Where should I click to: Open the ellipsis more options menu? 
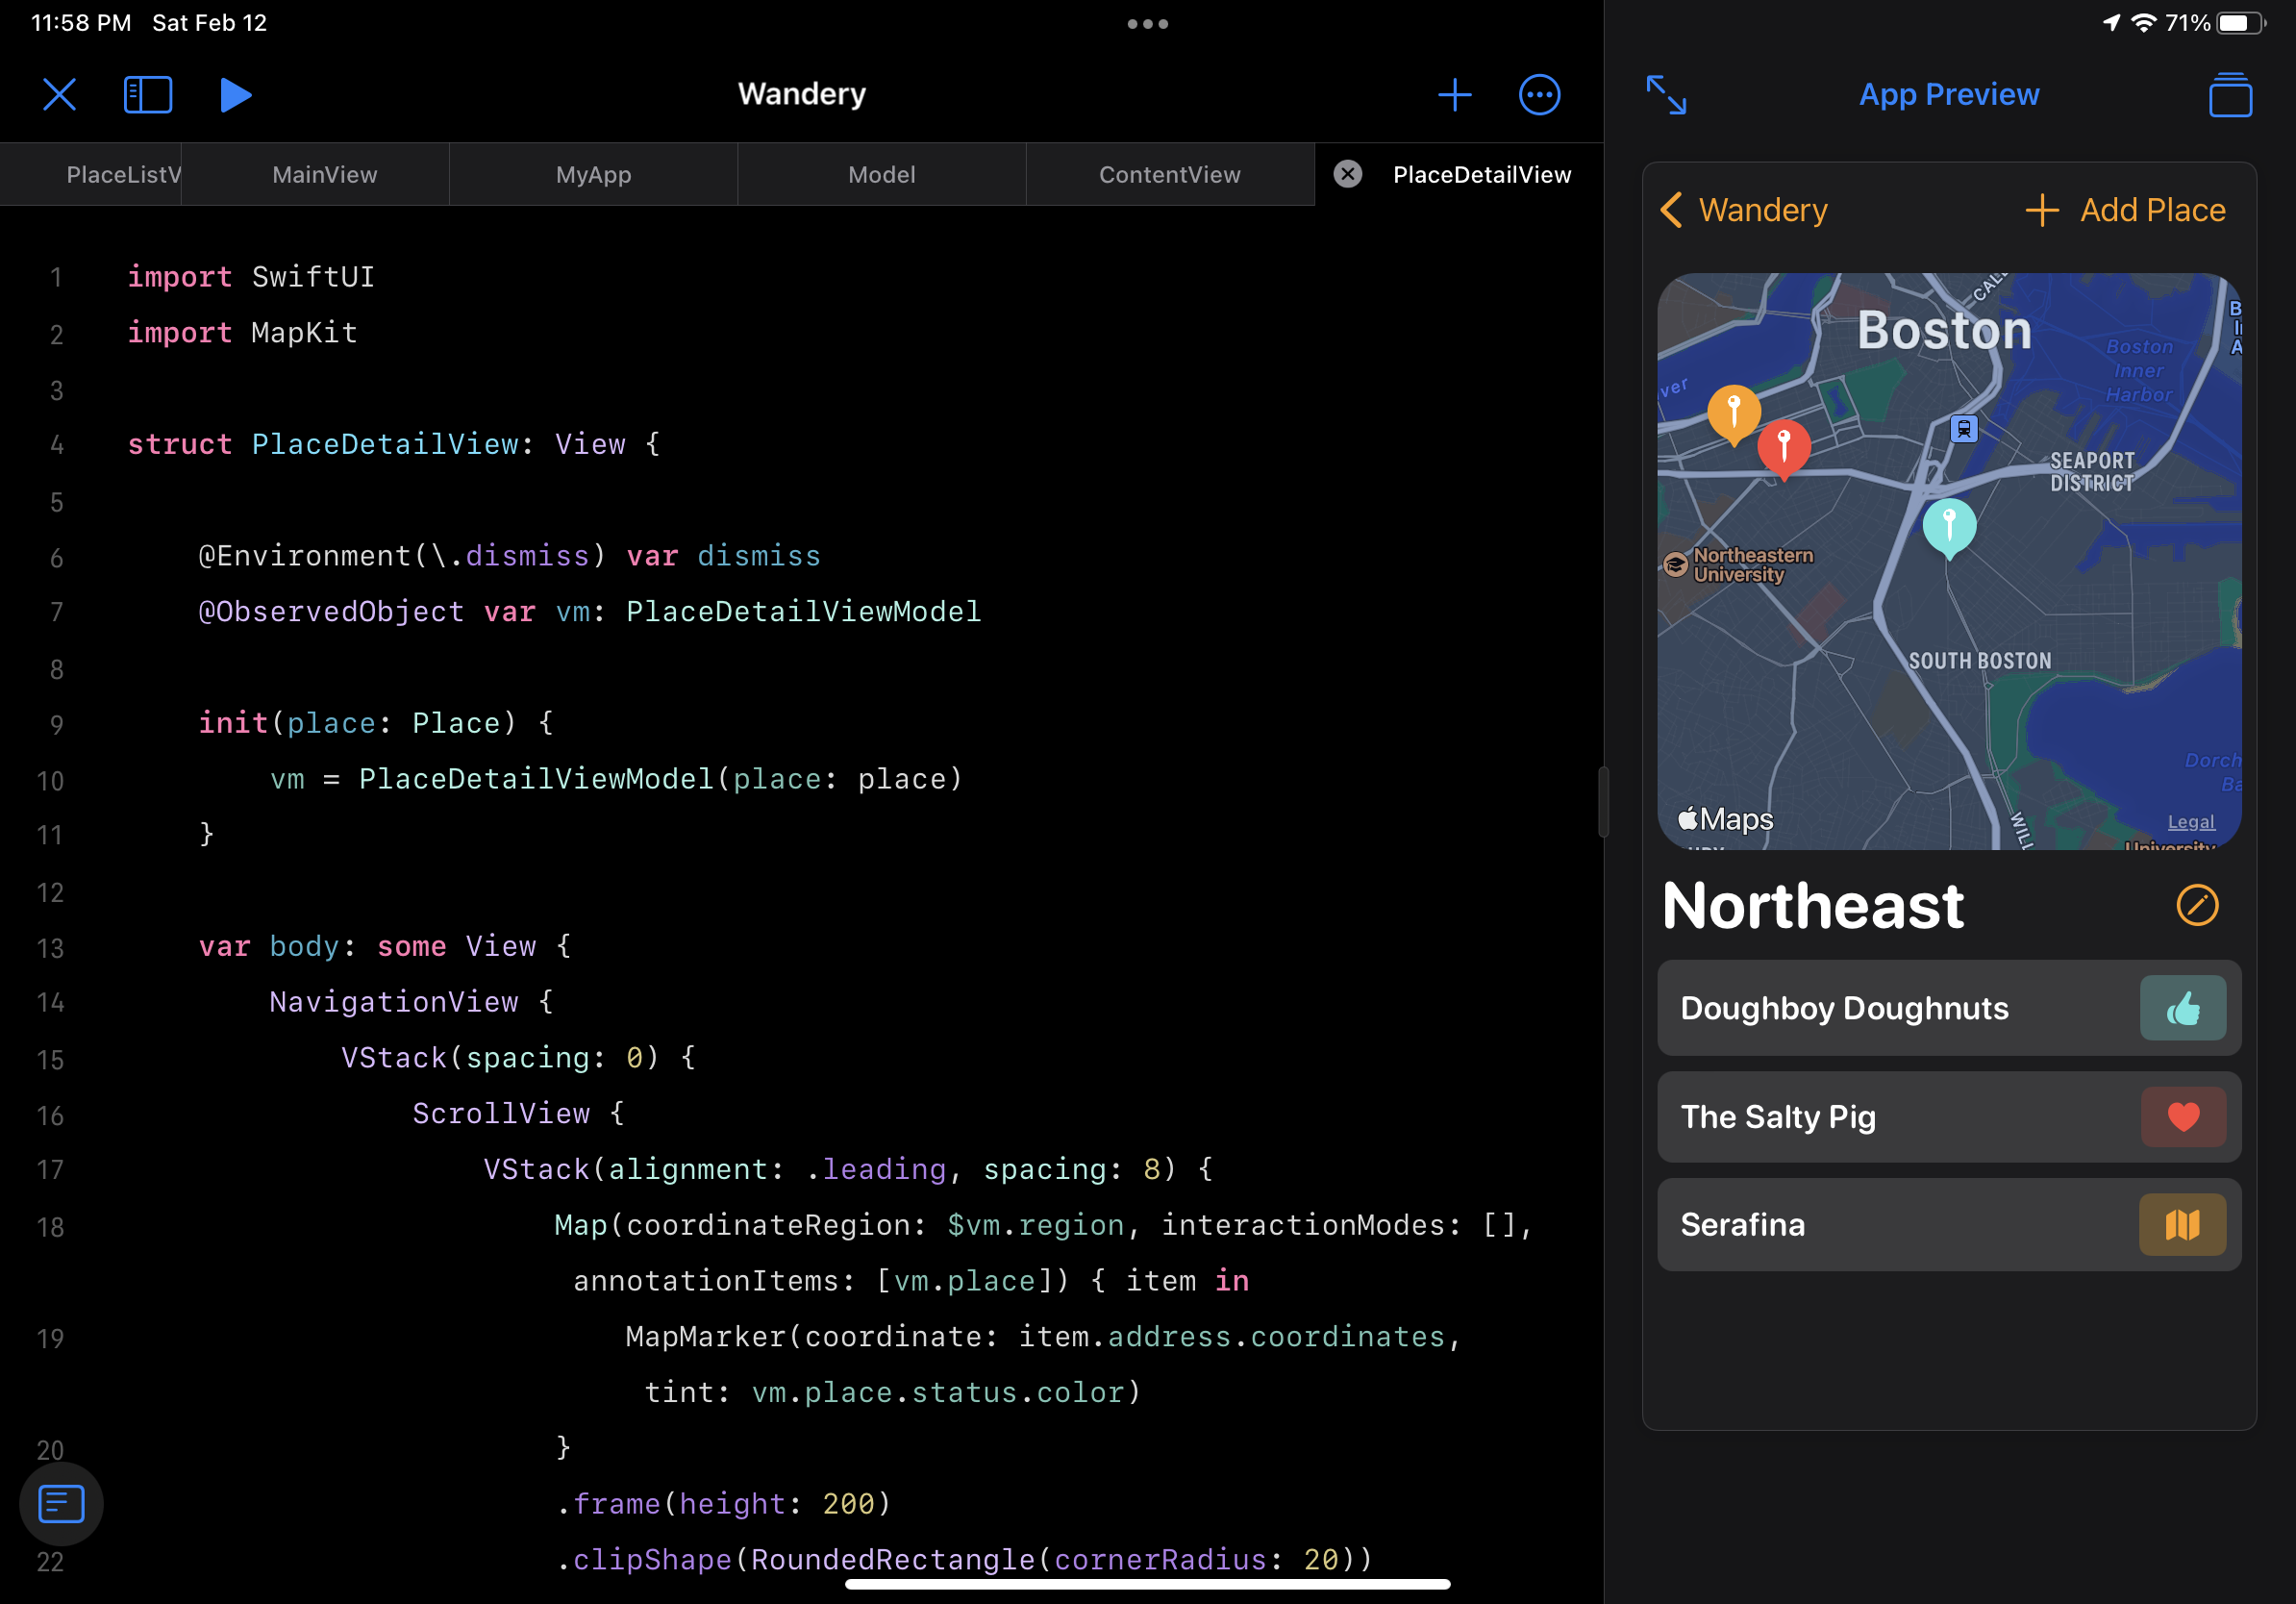point(1539,95)
